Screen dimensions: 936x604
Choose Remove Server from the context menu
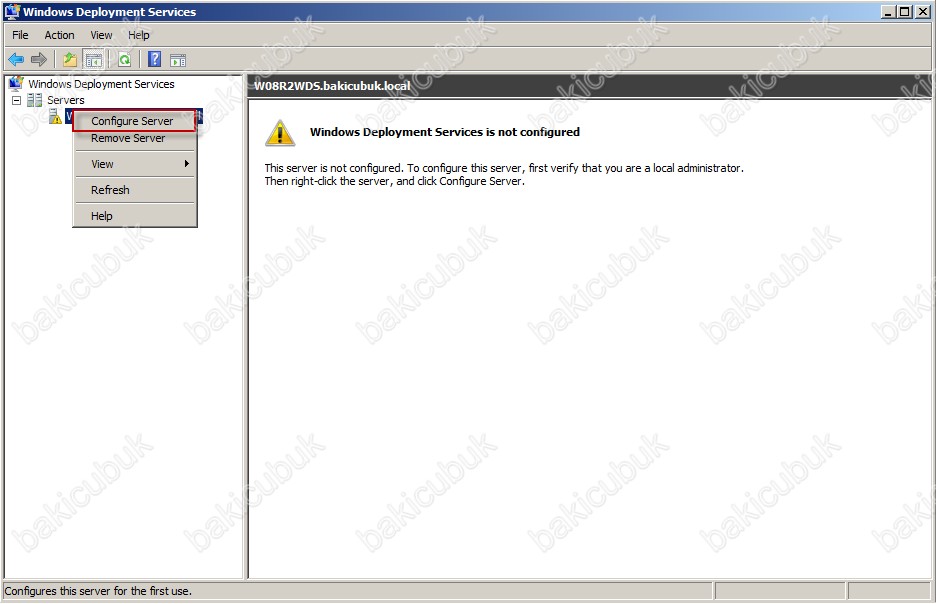(135, 138)
